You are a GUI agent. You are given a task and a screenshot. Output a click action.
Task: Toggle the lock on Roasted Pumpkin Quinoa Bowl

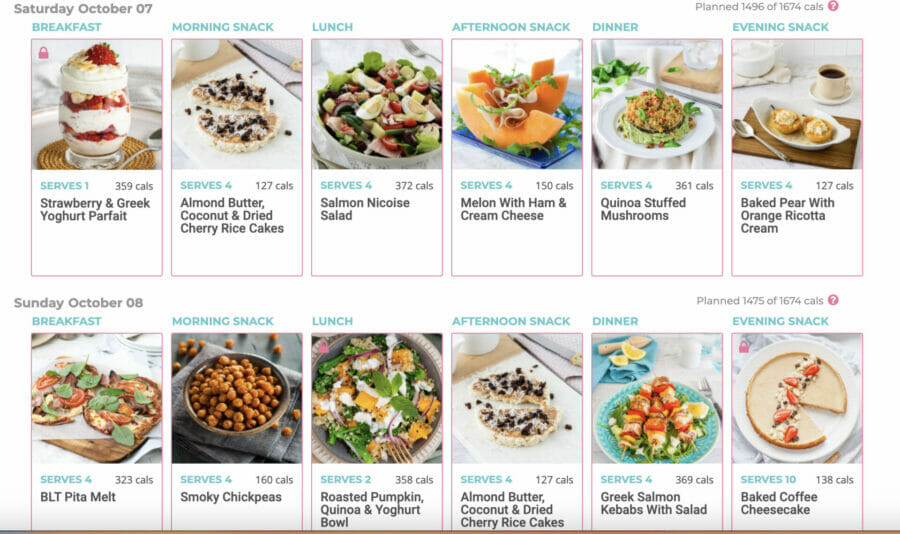(323, 346)
